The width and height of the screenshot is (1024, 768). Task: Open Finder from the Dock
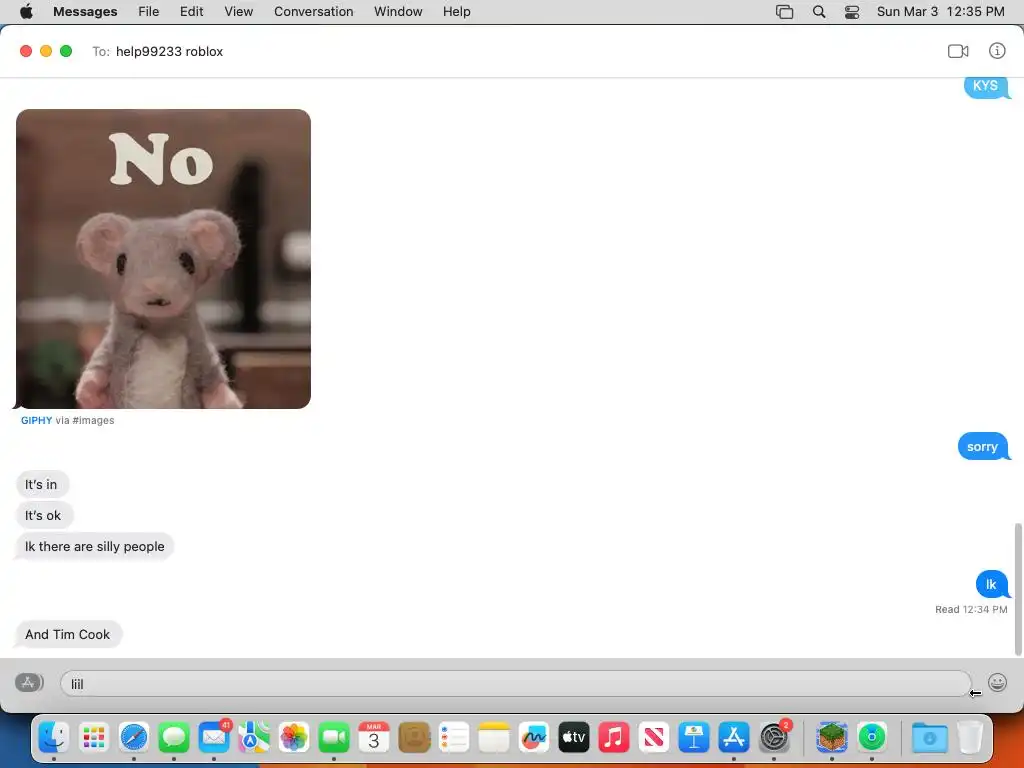54,737
